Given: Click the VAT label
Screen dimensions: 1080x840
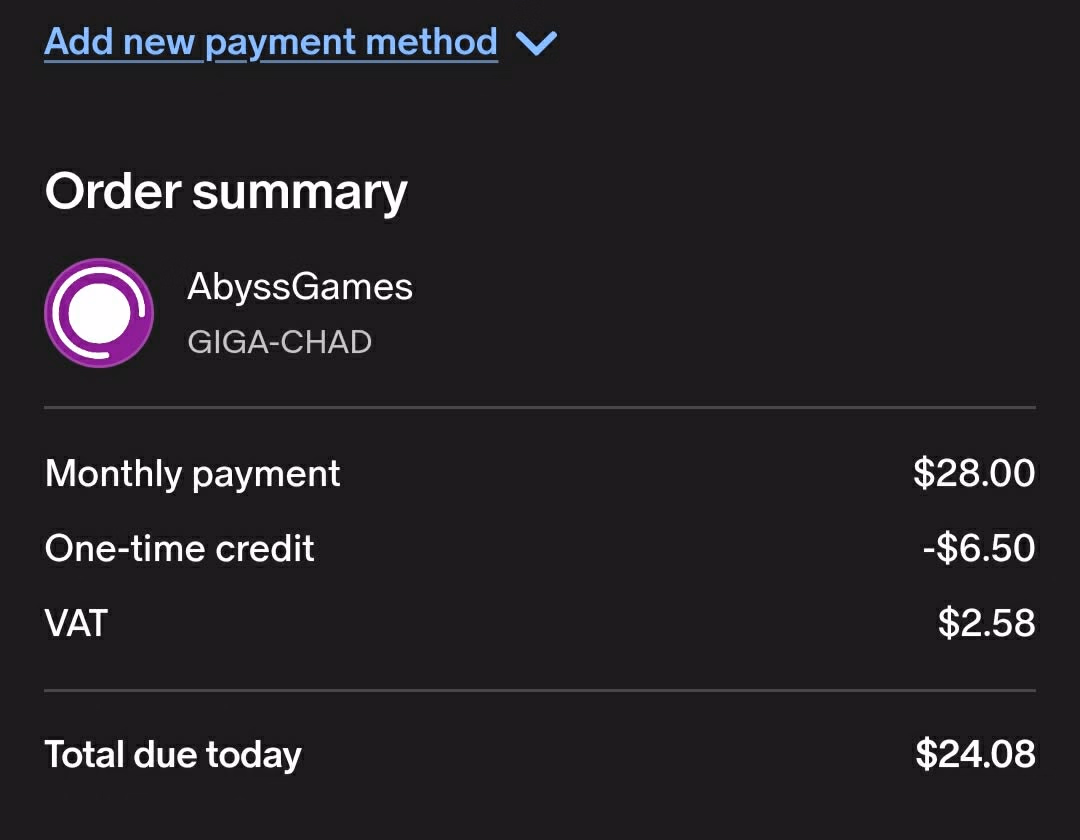Looking at the screenshot, I should click(76, 623).
